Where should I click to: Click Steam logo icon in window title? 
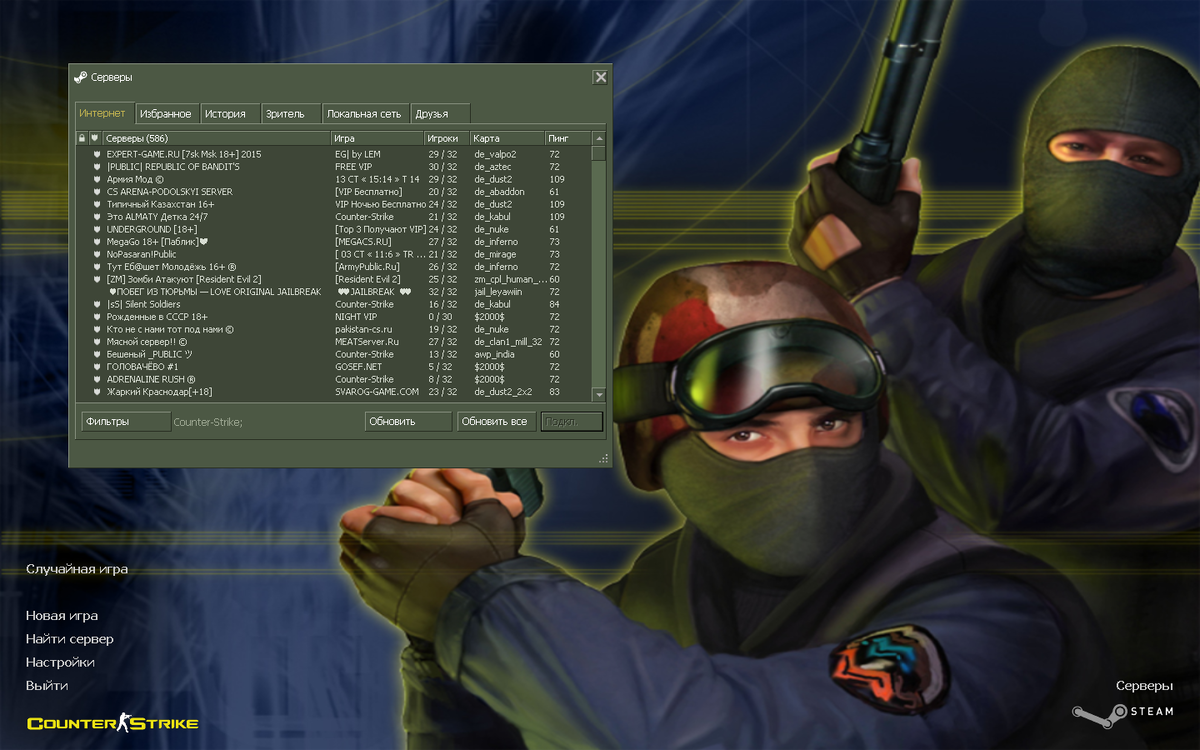tap(80, 77)
